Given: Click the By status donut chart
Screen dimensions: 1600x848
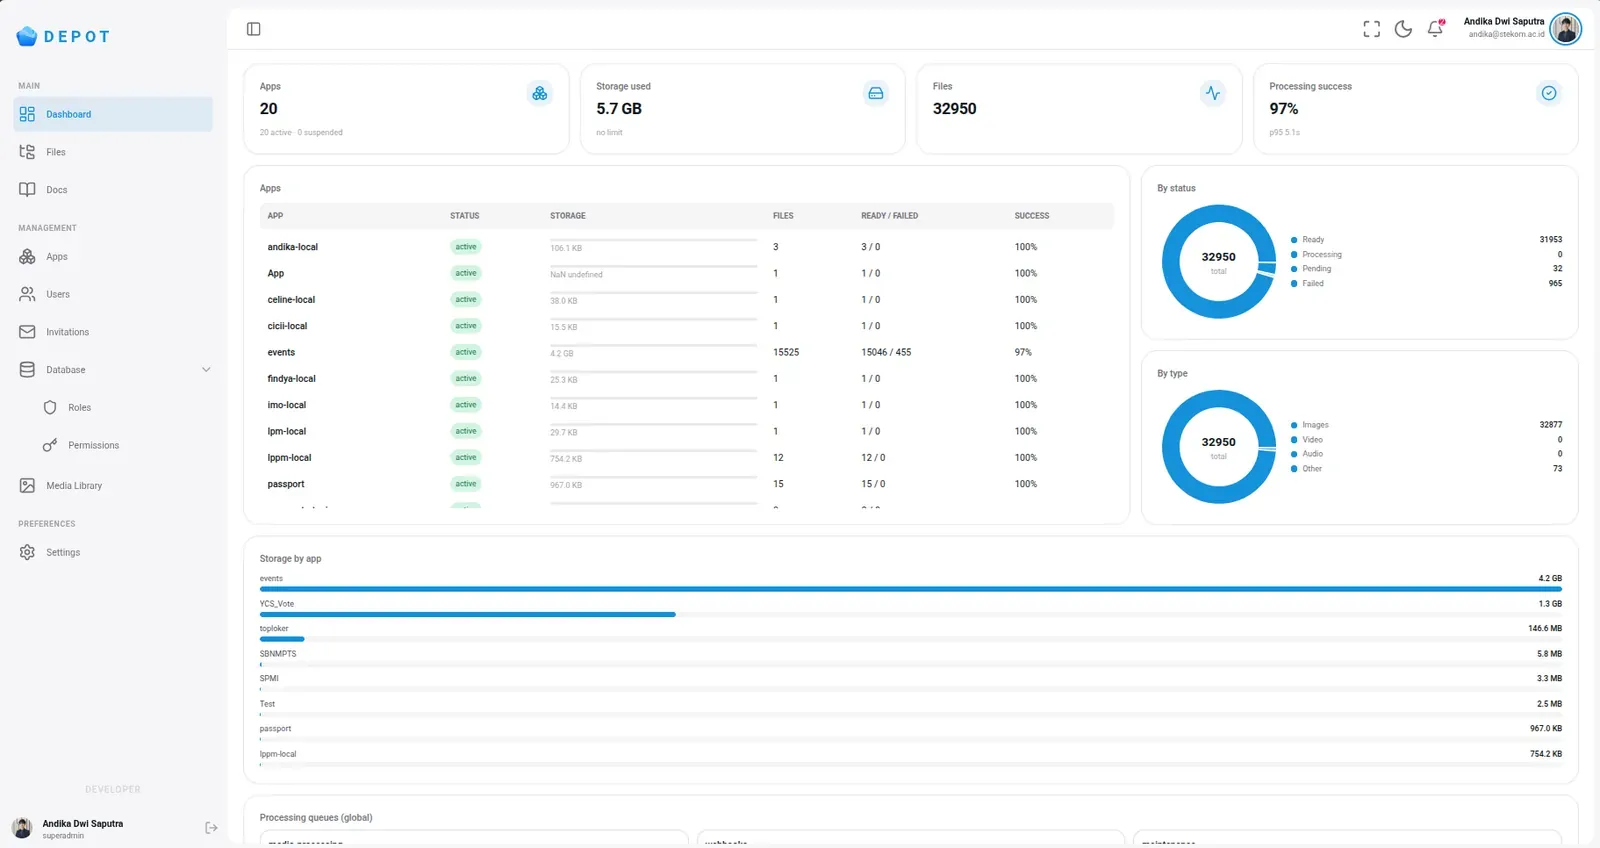Looking at the screenshot, I should coord(1218,262).
